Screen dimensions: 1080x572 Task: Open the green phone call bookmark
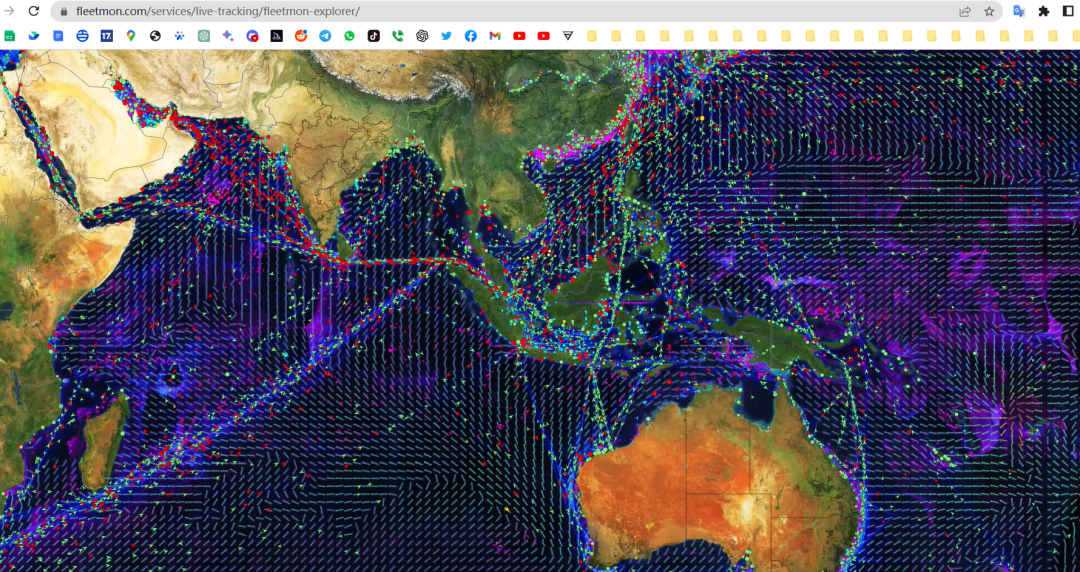tap(397, 36)
